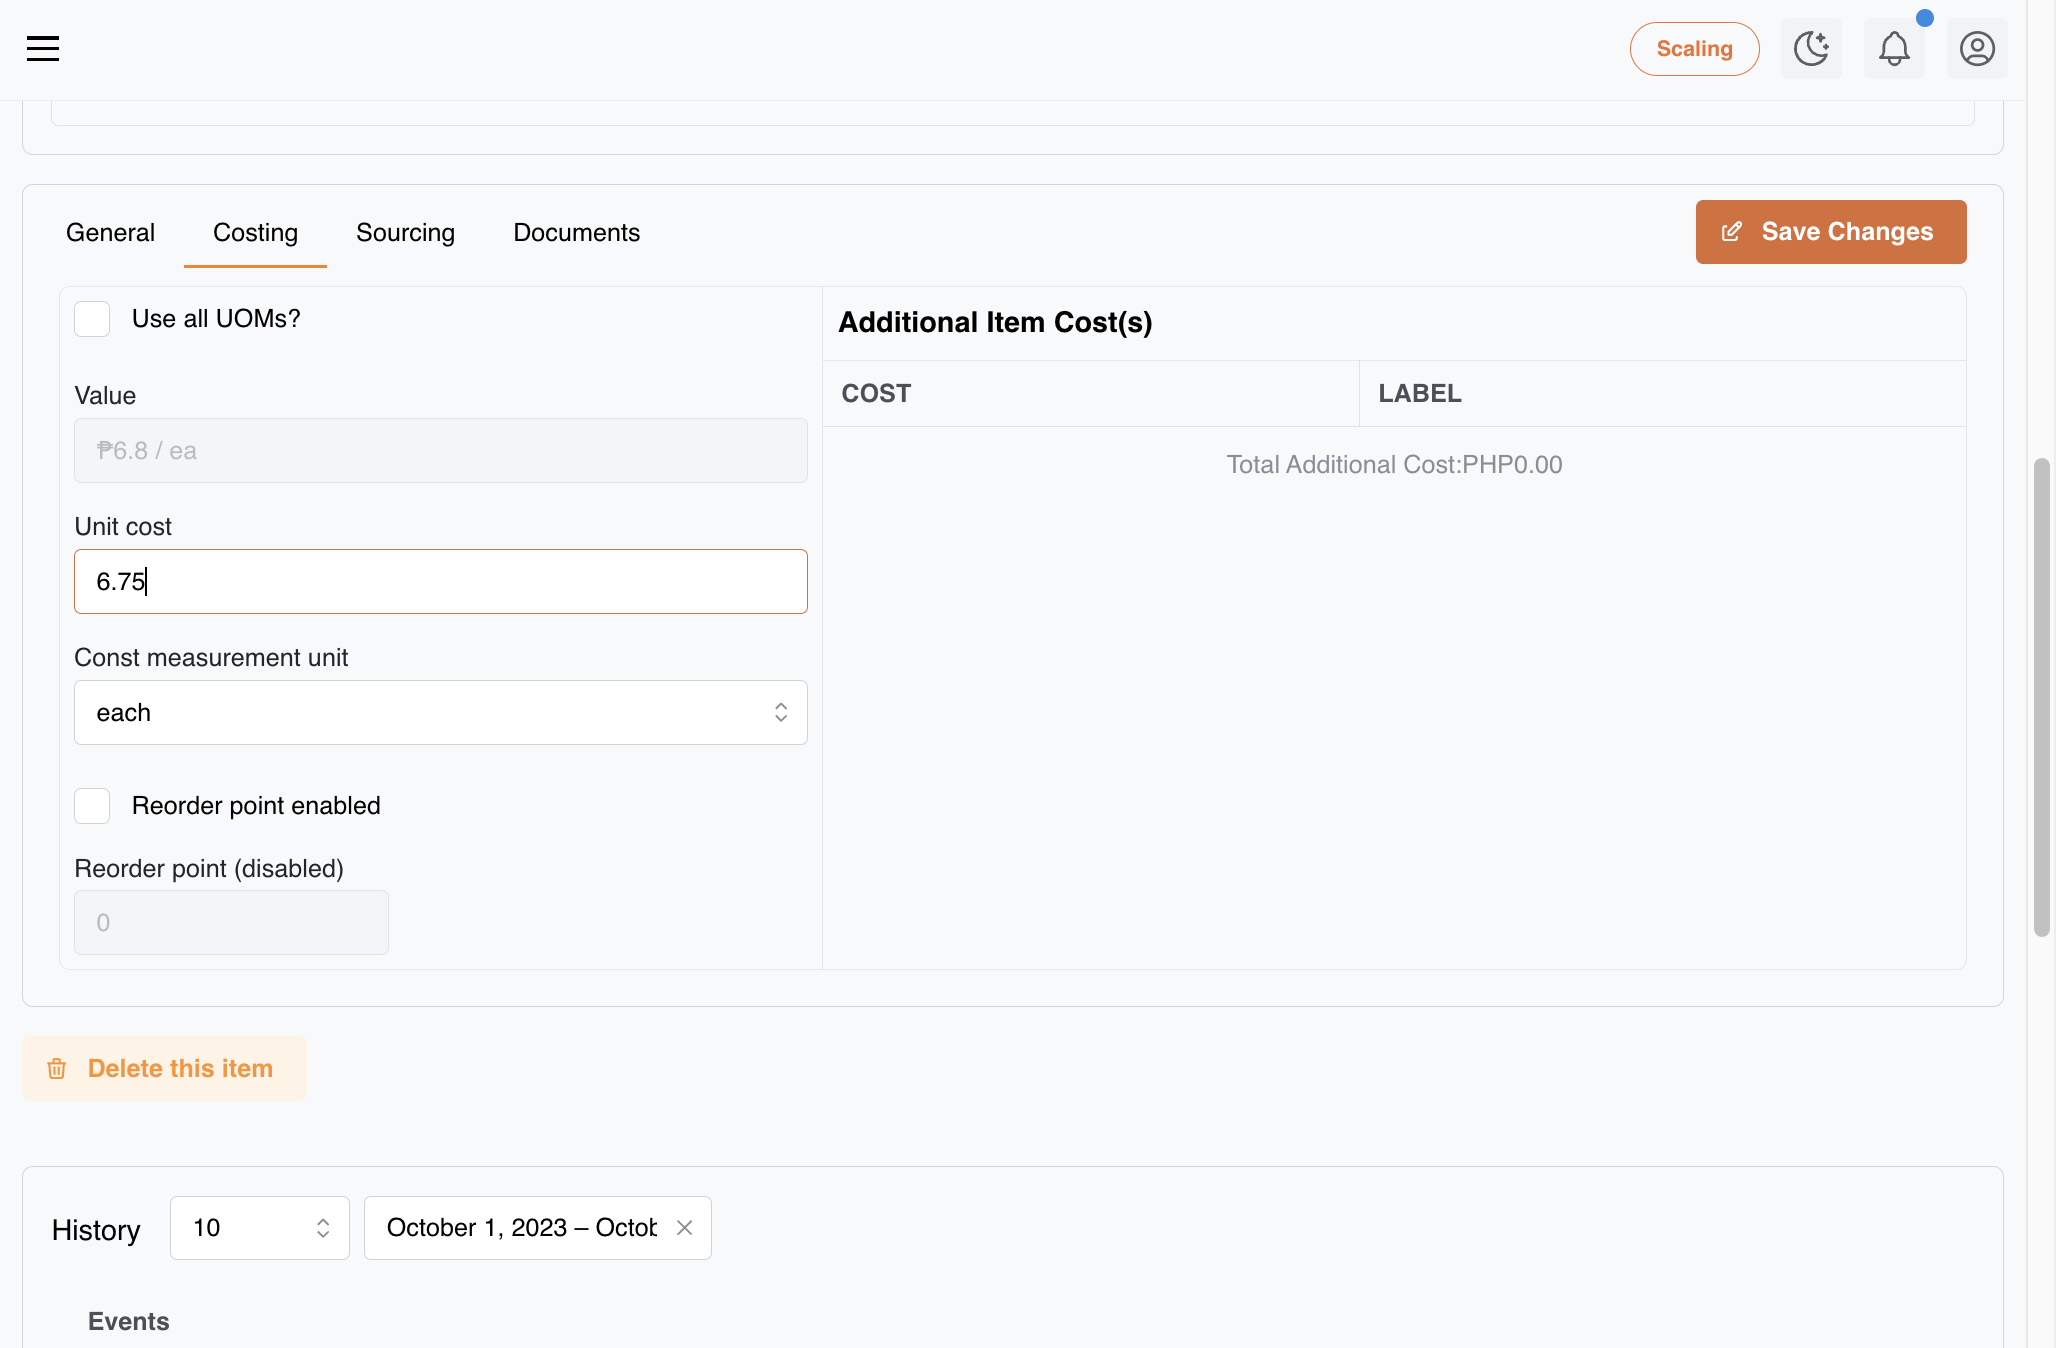The image size is (2056, 1348).
Task: Click the trash icon on Delete this item
Action: click(57, 1069)
